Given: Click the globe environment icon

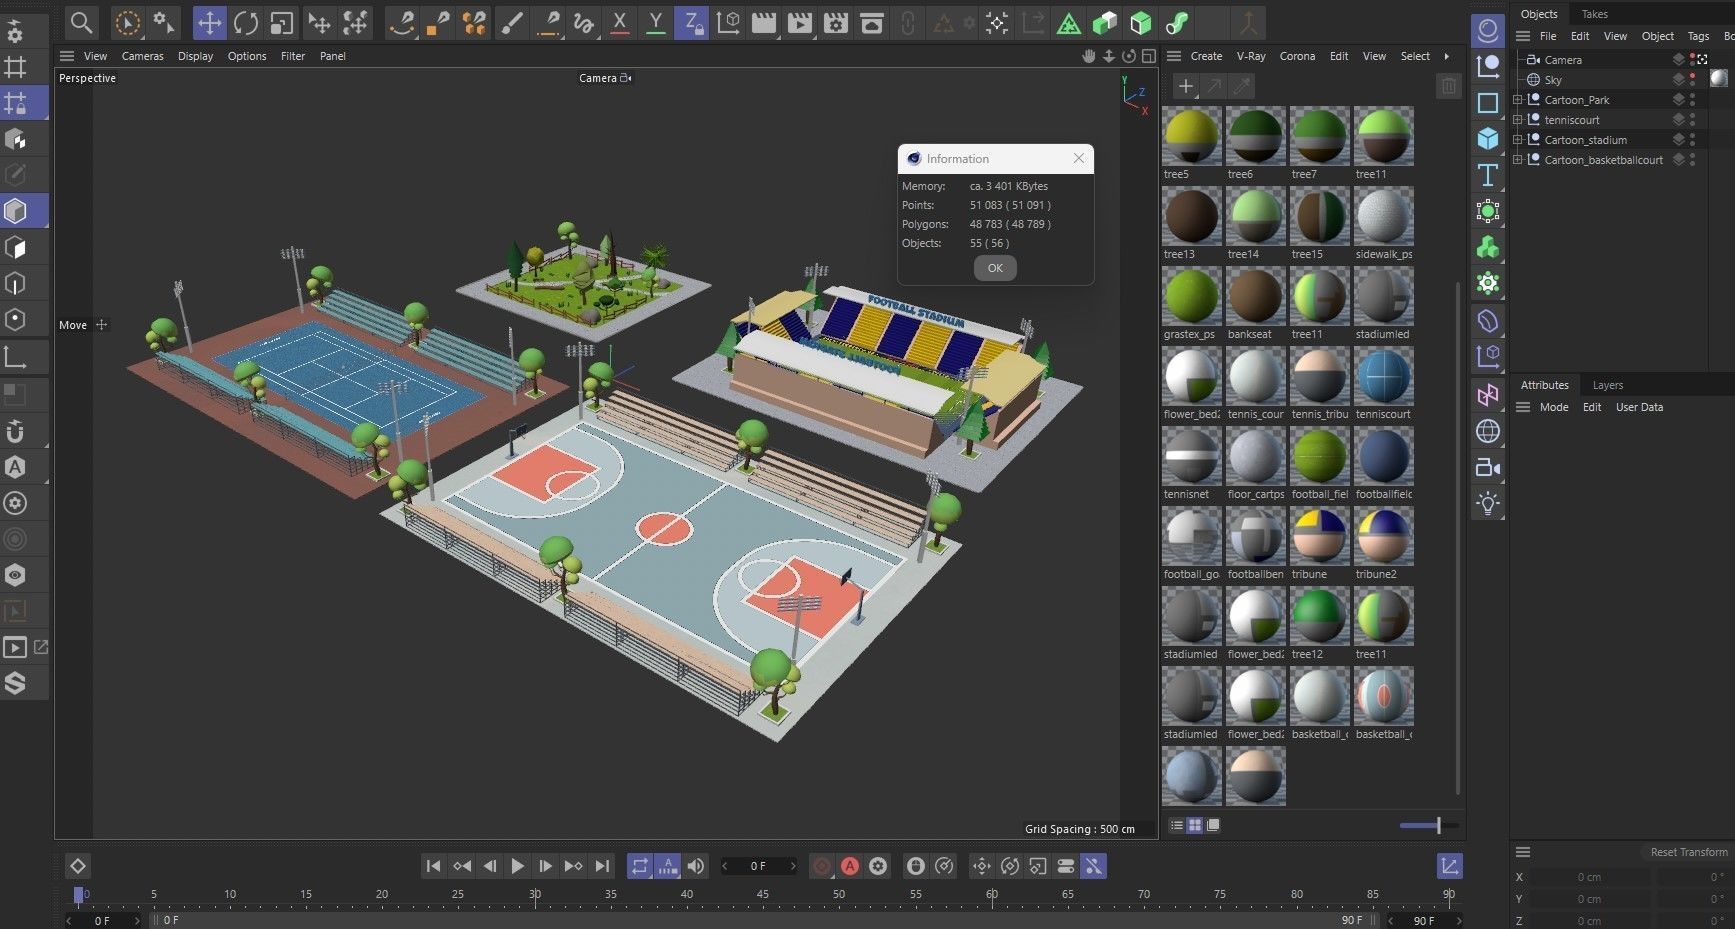Looking at the screenshot, I should (x=1488, y=431).
